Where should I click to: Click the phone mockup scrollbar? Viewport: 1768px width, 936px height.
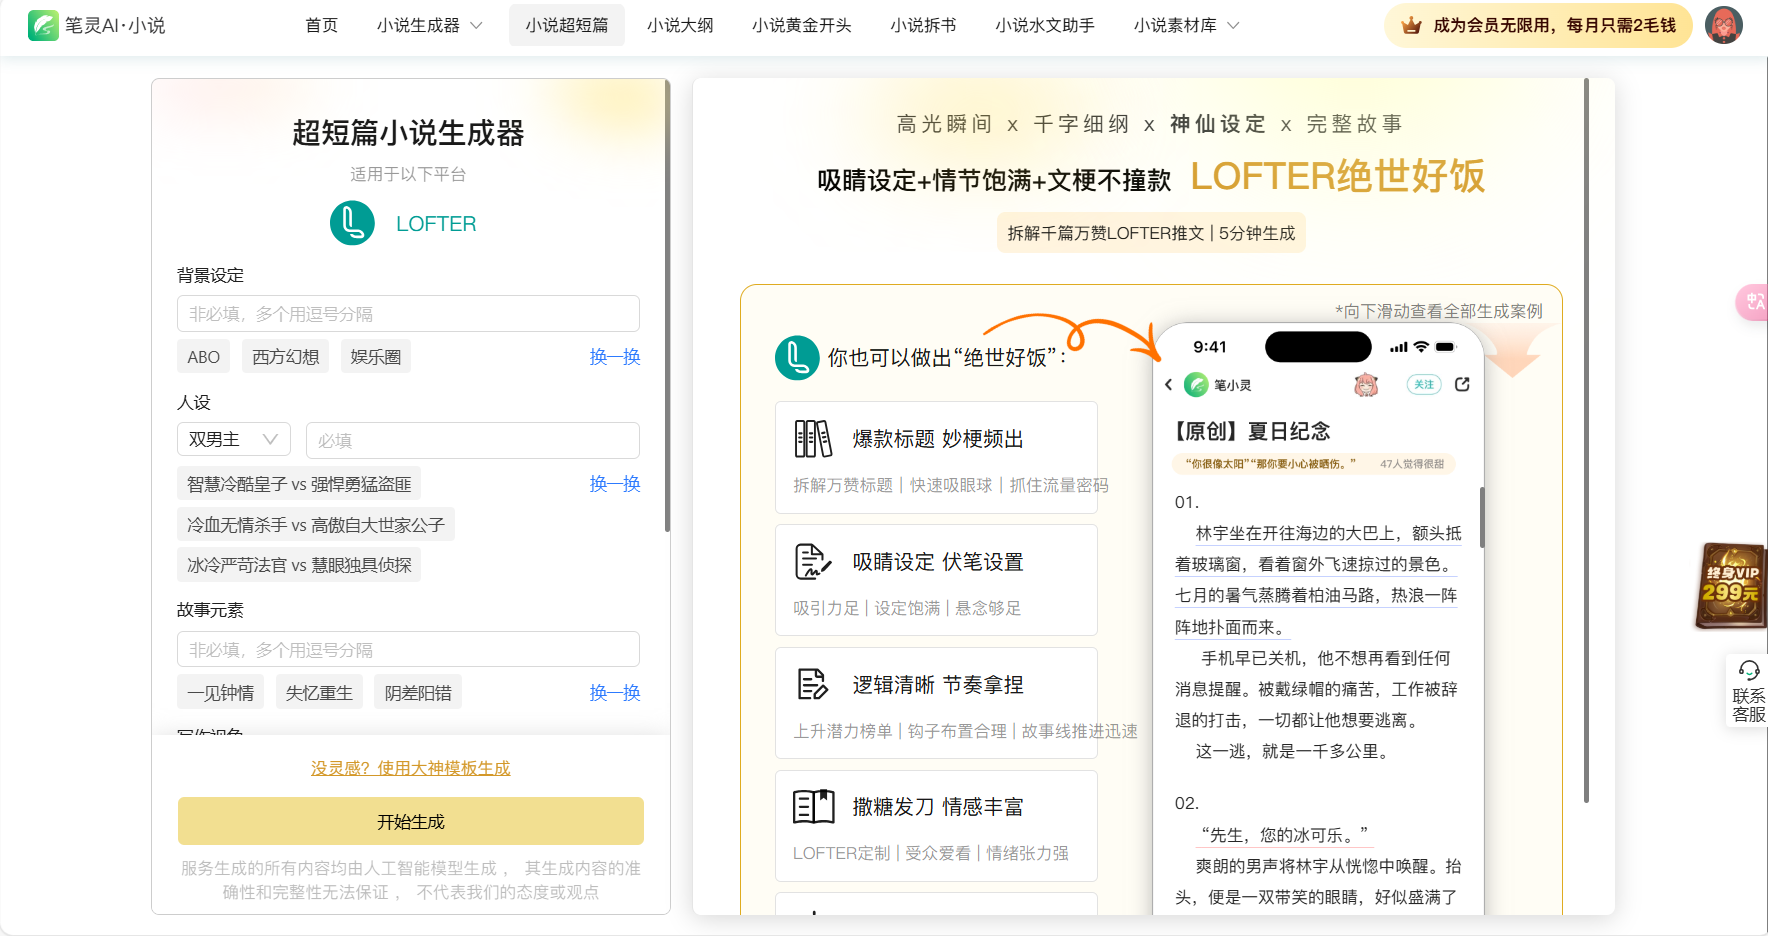coord(1482,517)
